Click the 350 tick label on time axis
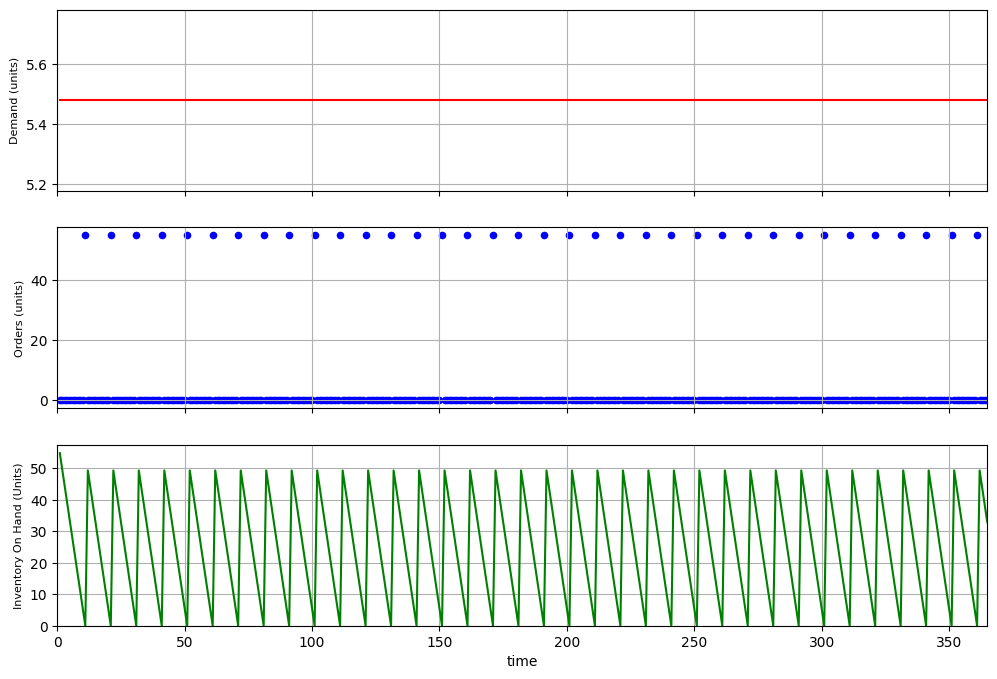Viewport: 997px width, 679px height. click(949, 643)
